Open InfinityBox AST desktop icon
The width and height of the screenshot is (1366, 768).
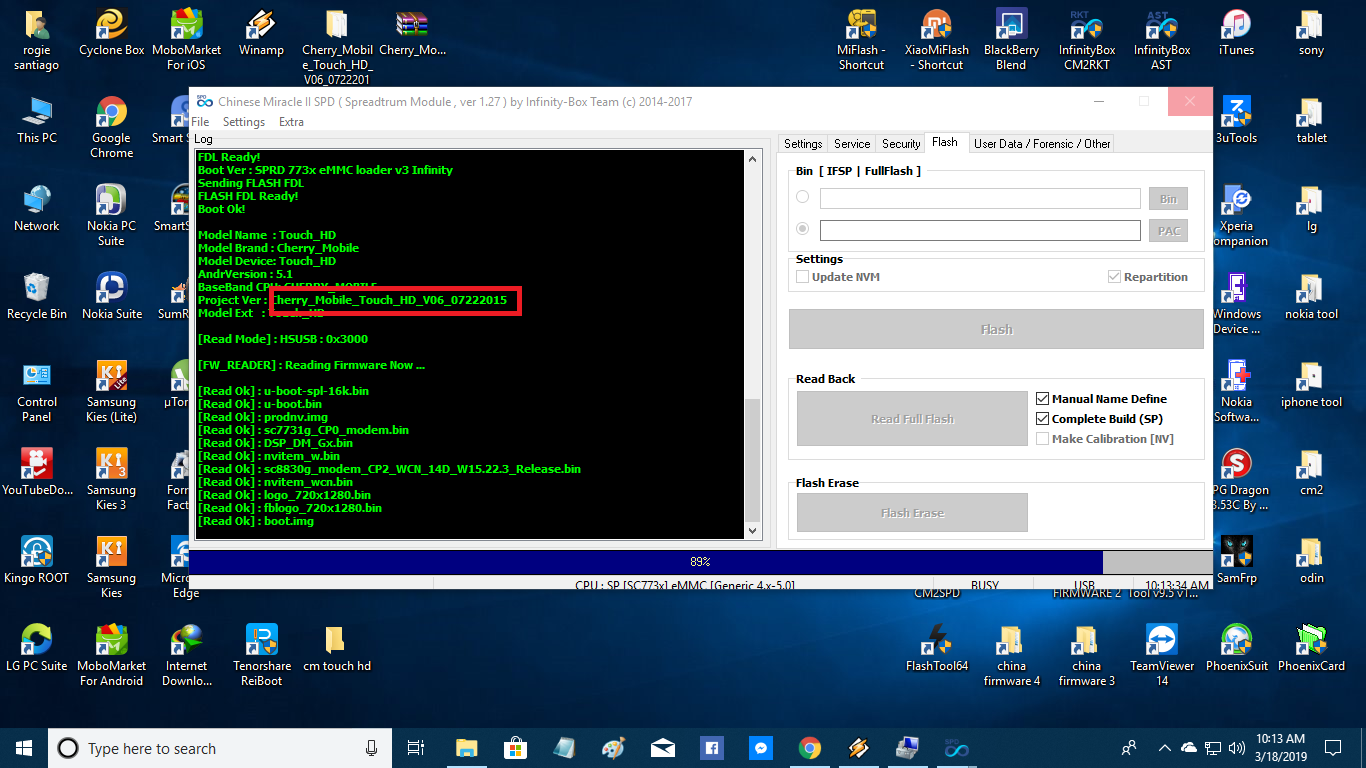click(1161, 40)
